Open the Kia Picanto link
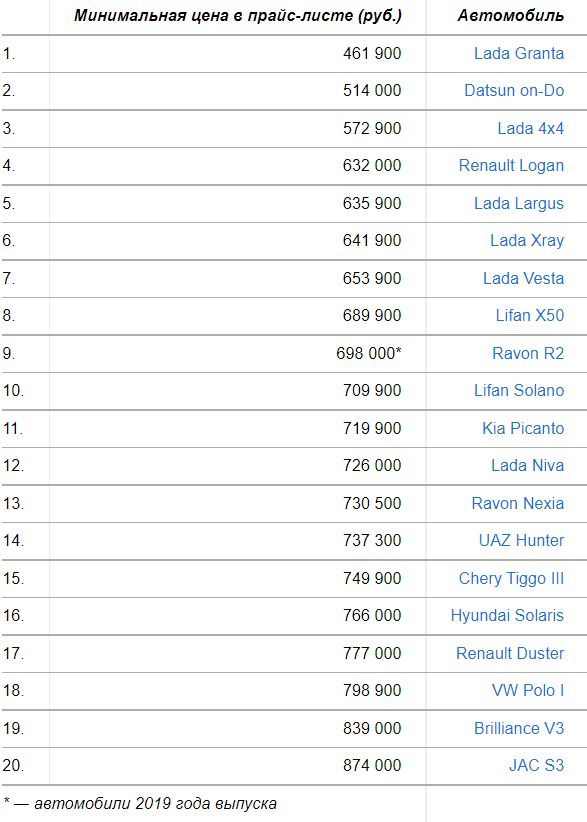The width and height of the screenshot is (587, 822). pyautogui.click(x=523, y=428)
